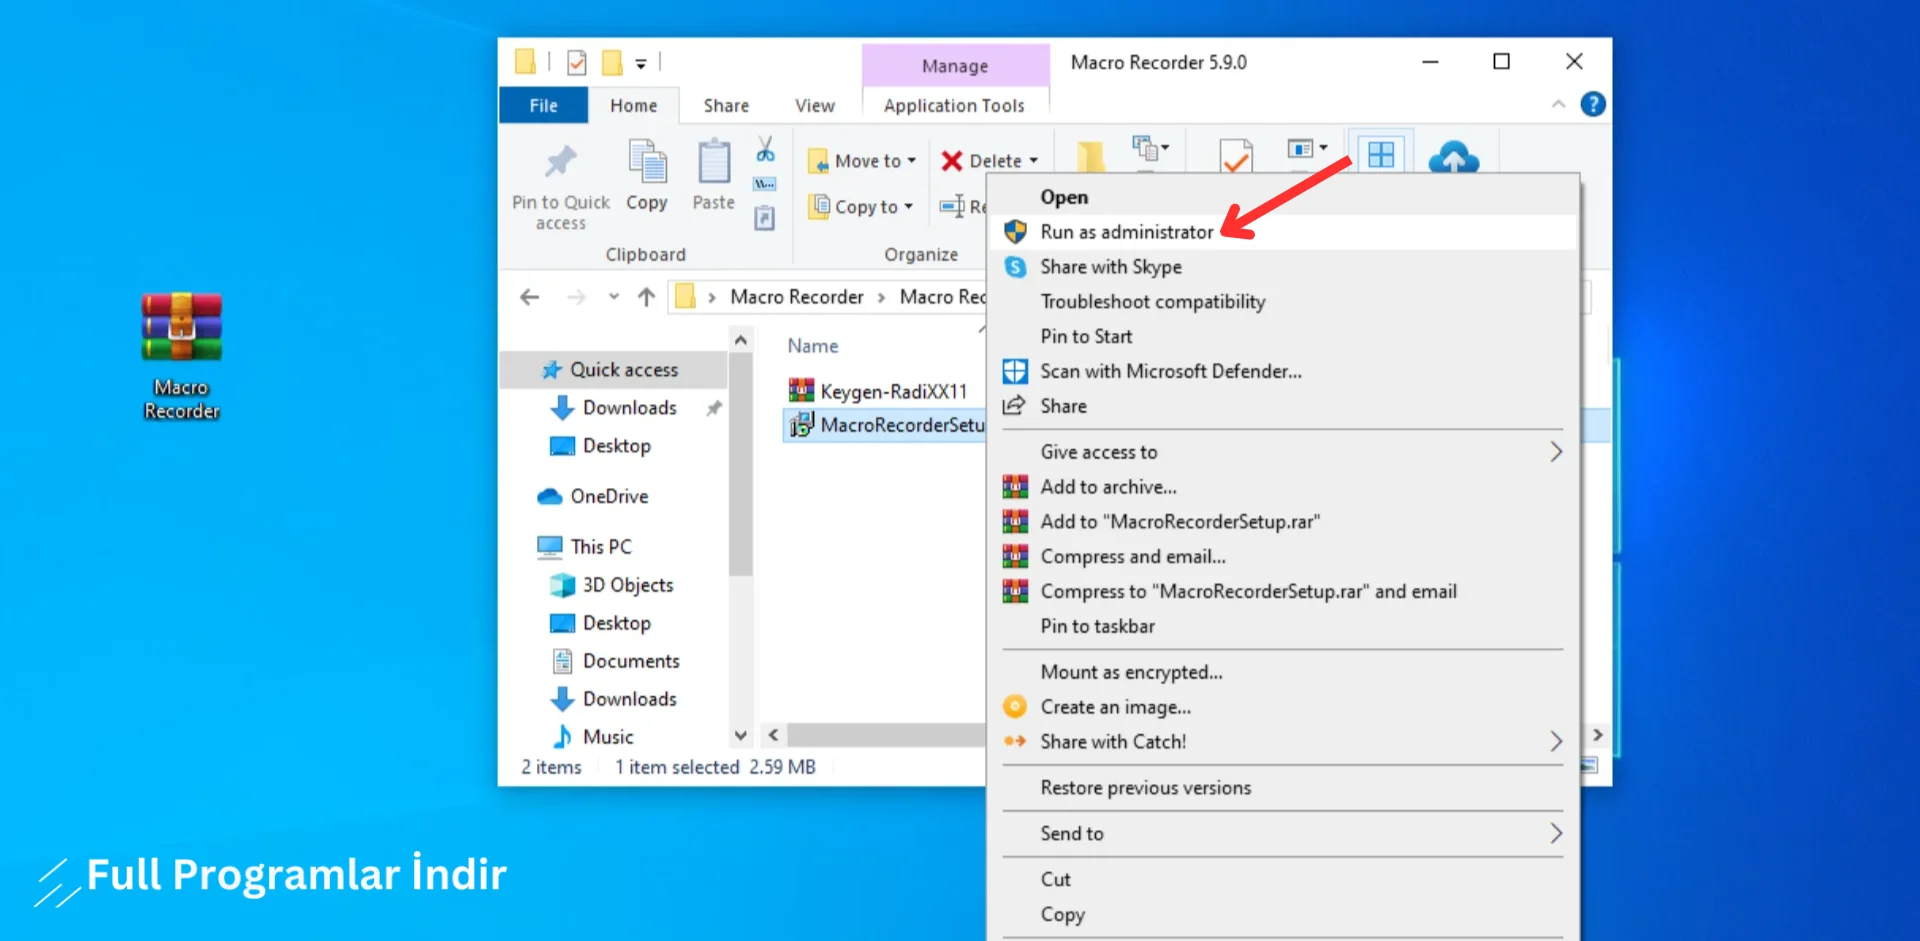Choose Scan with Microsoft Defender
The image size is (1920, 941).
pyautogui.click(x=1283, y=371)
